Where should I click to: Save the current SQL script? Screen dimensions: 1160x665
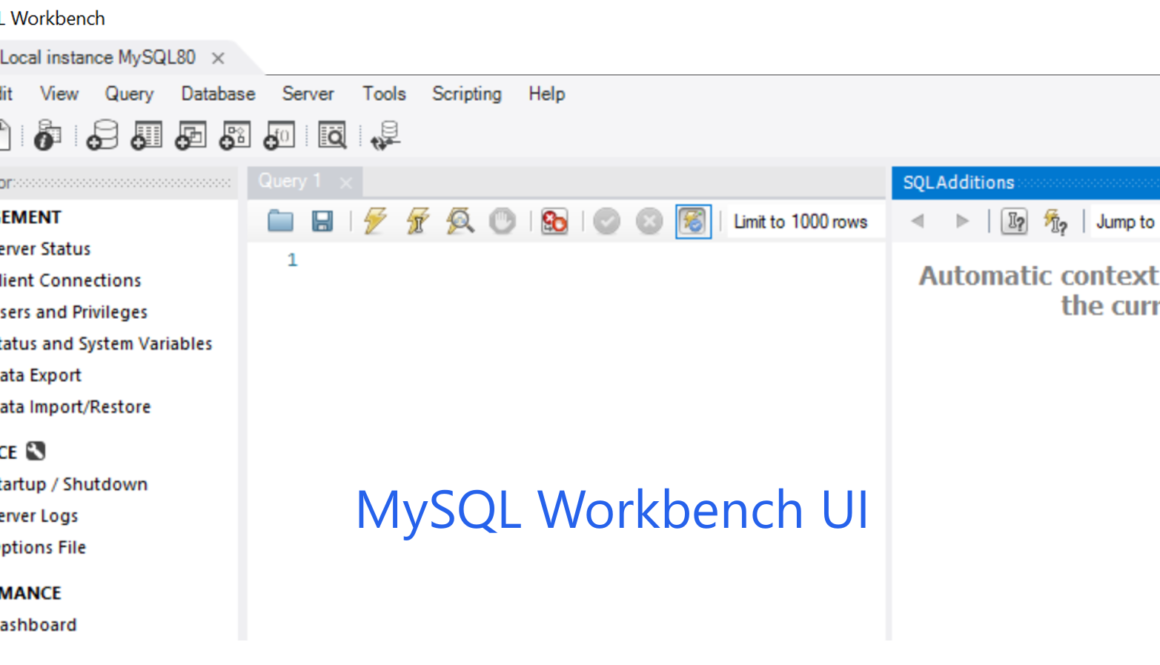[321, 221]
